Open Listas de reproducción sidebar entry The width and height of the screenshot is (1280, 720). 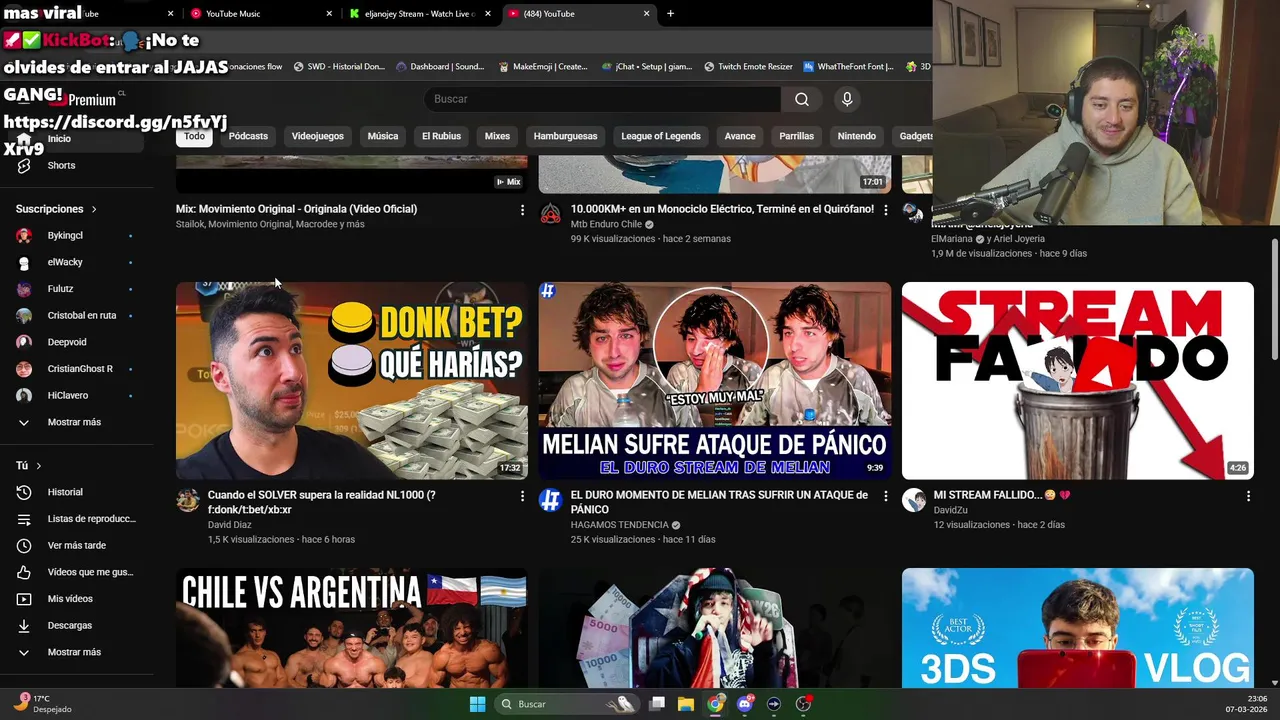point(77,519)
